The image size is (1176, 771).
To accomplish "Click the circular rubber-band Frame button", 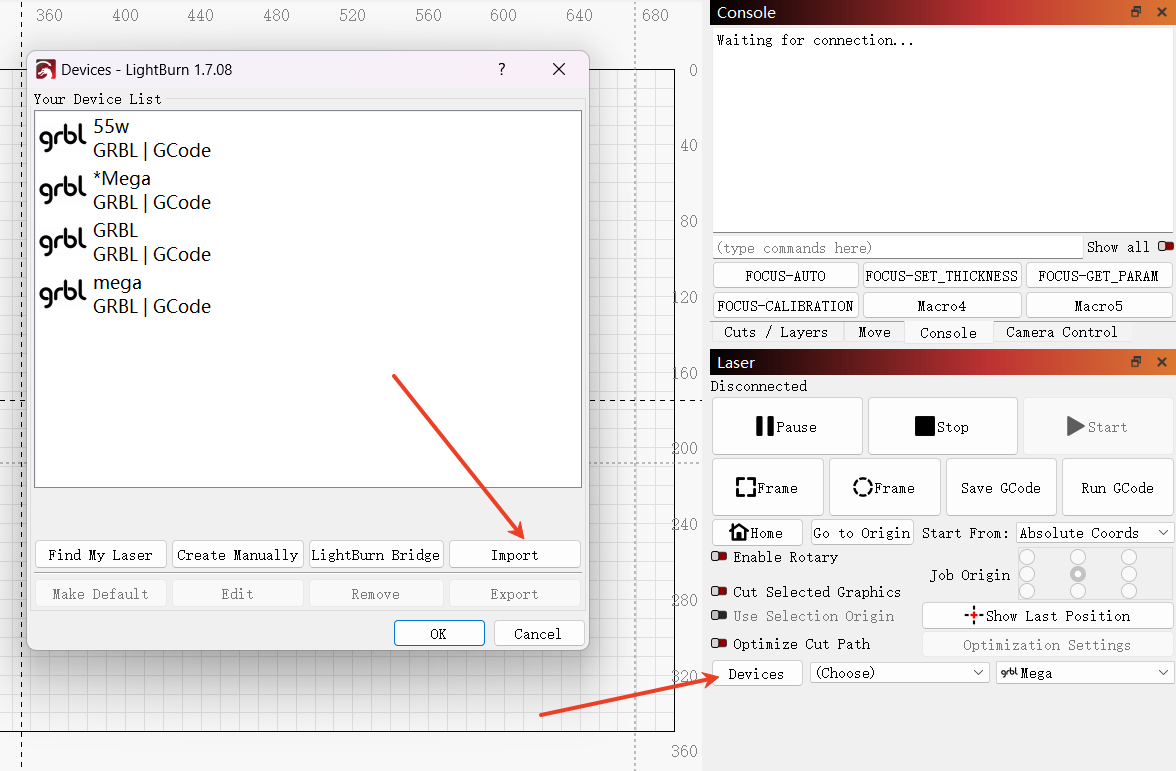I will click(884, 488).
